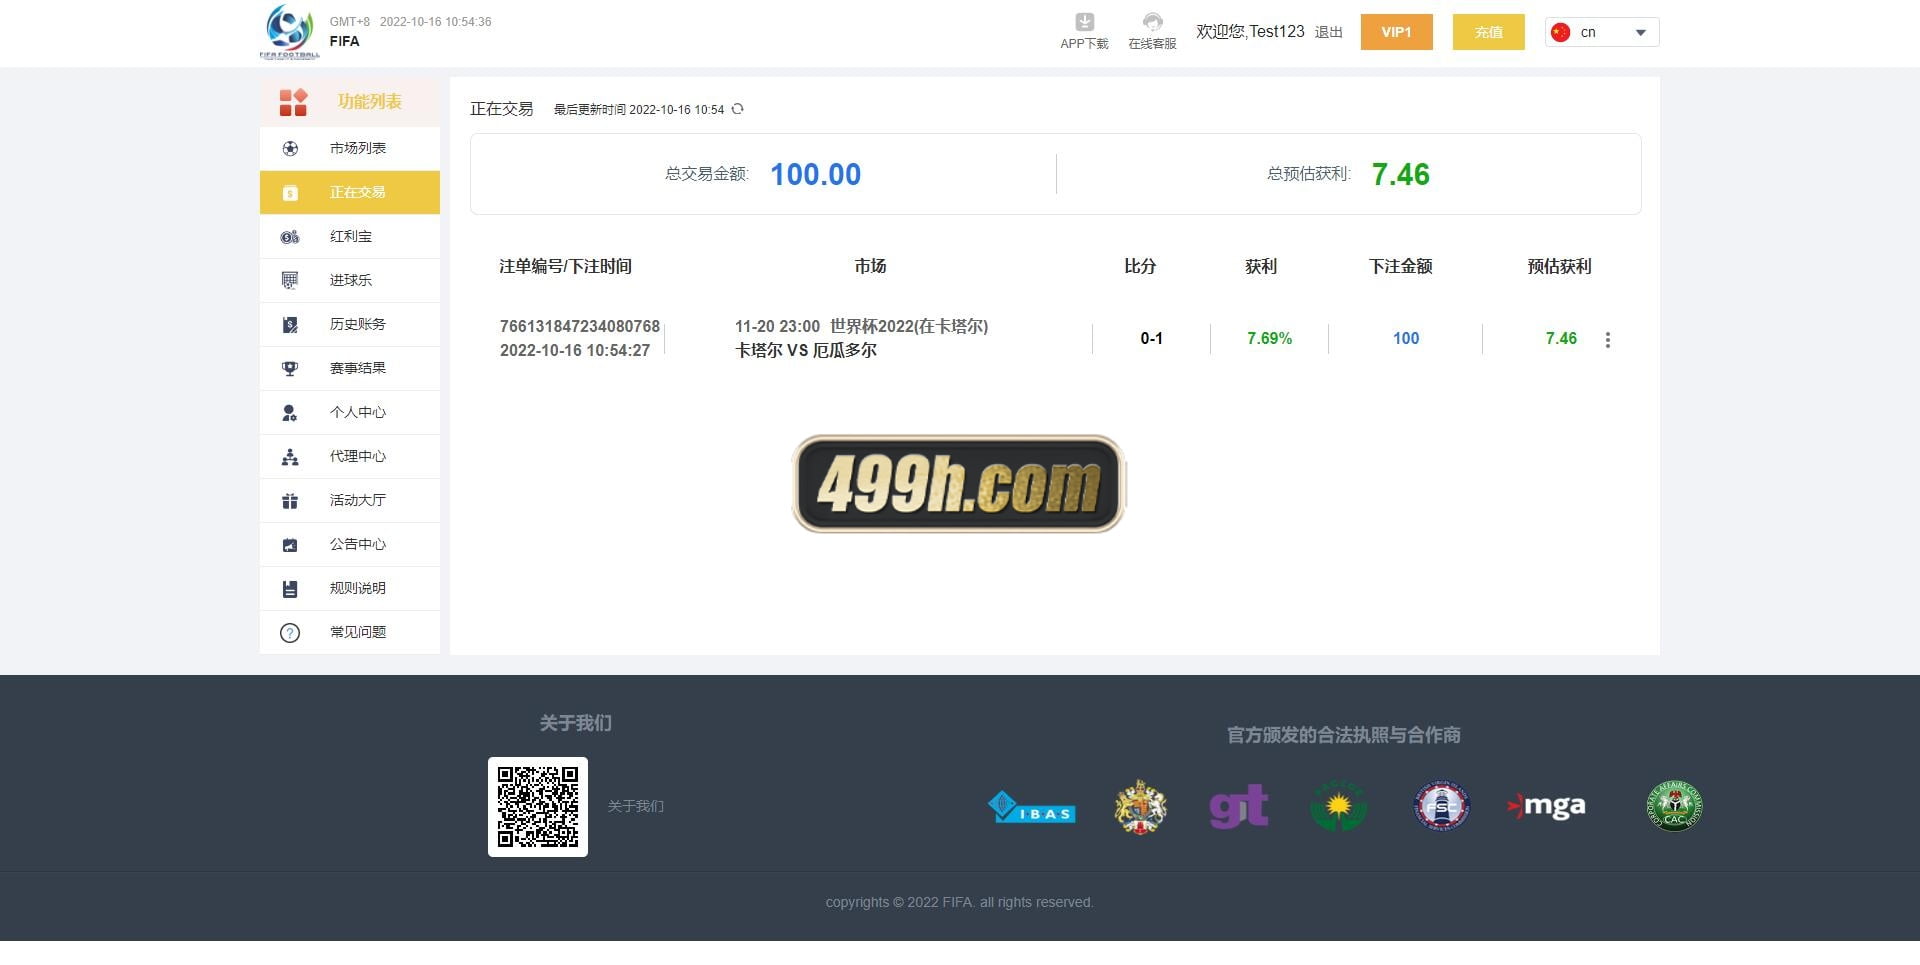Screen dimensions: 1920x965
Task: Open three-dot menu for bet 766131847234080768
Action: click(1608, 340)
